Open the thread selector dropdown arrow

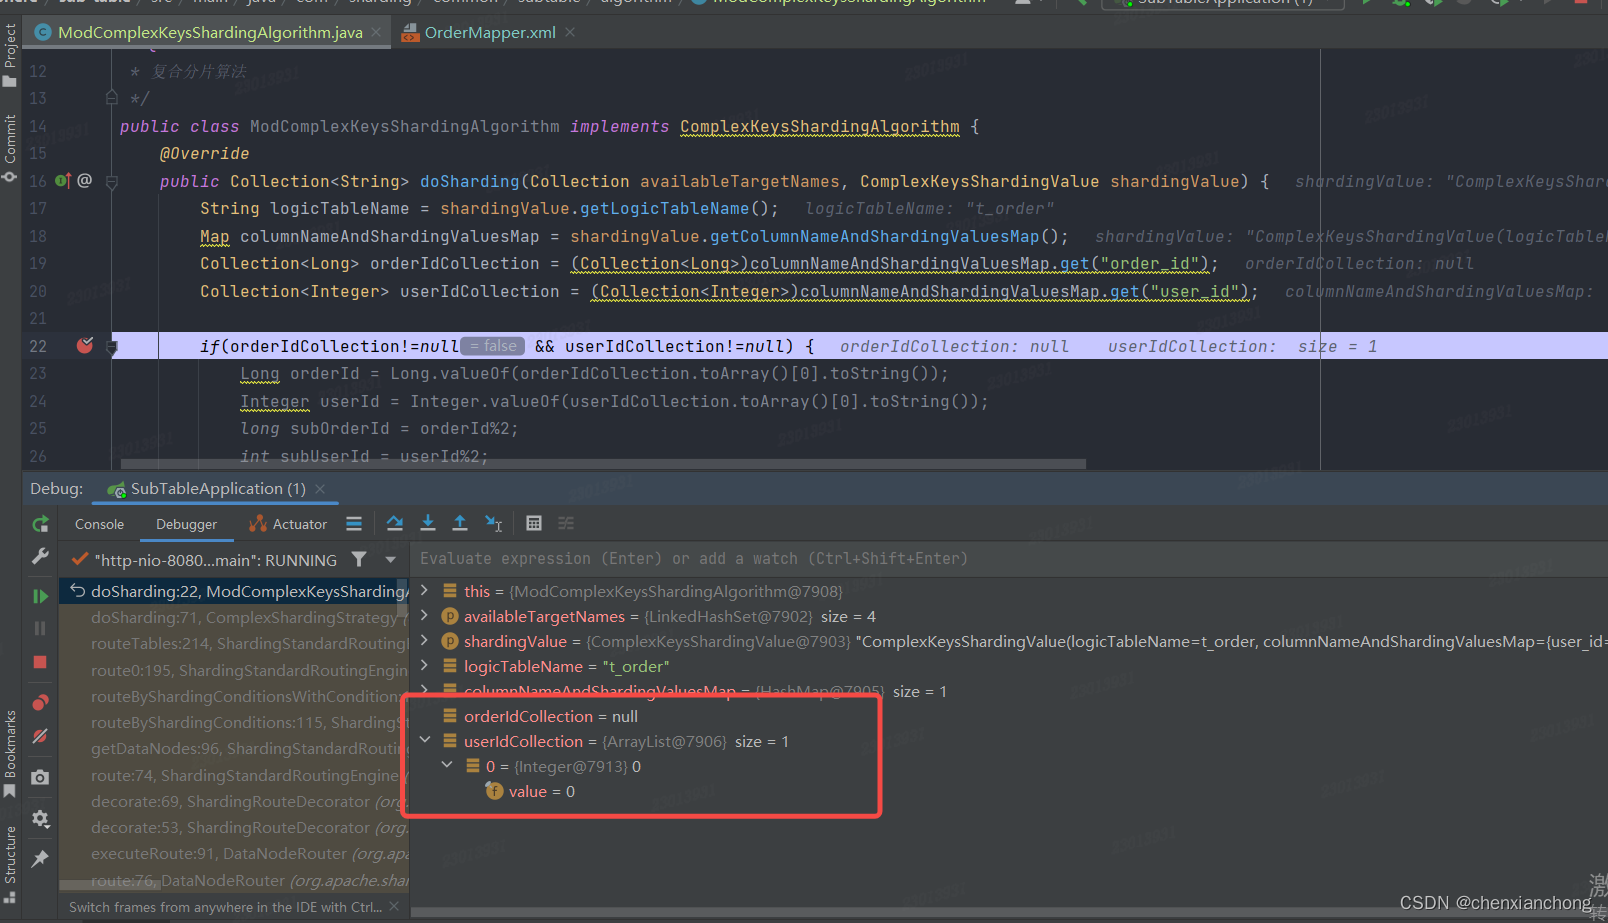(x=391, y=560)
